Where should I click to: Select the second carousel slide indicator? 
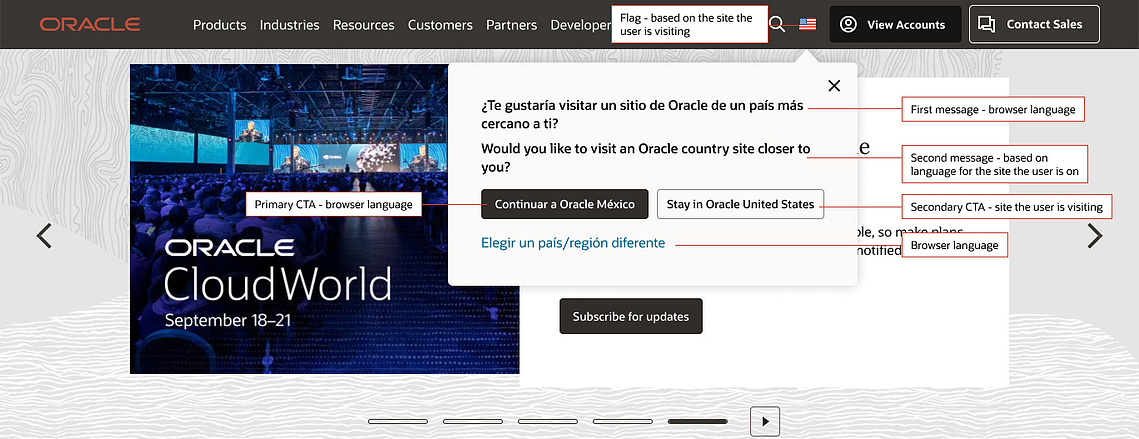tap(473, 422)
